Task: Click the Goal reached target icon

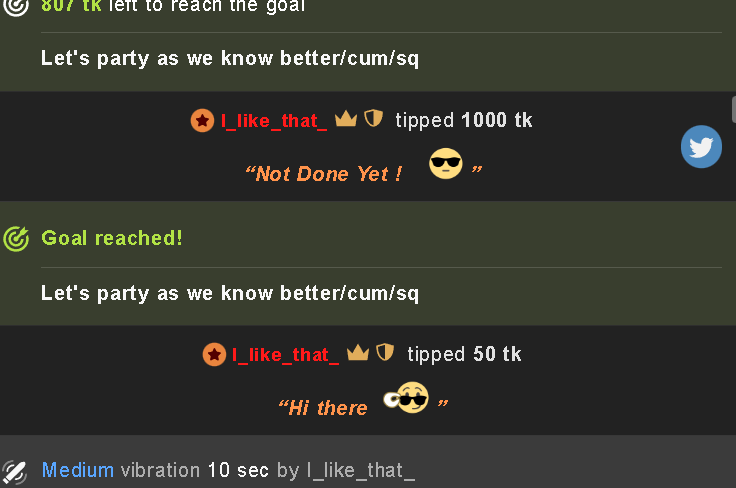Action: (x=16, y=239)
